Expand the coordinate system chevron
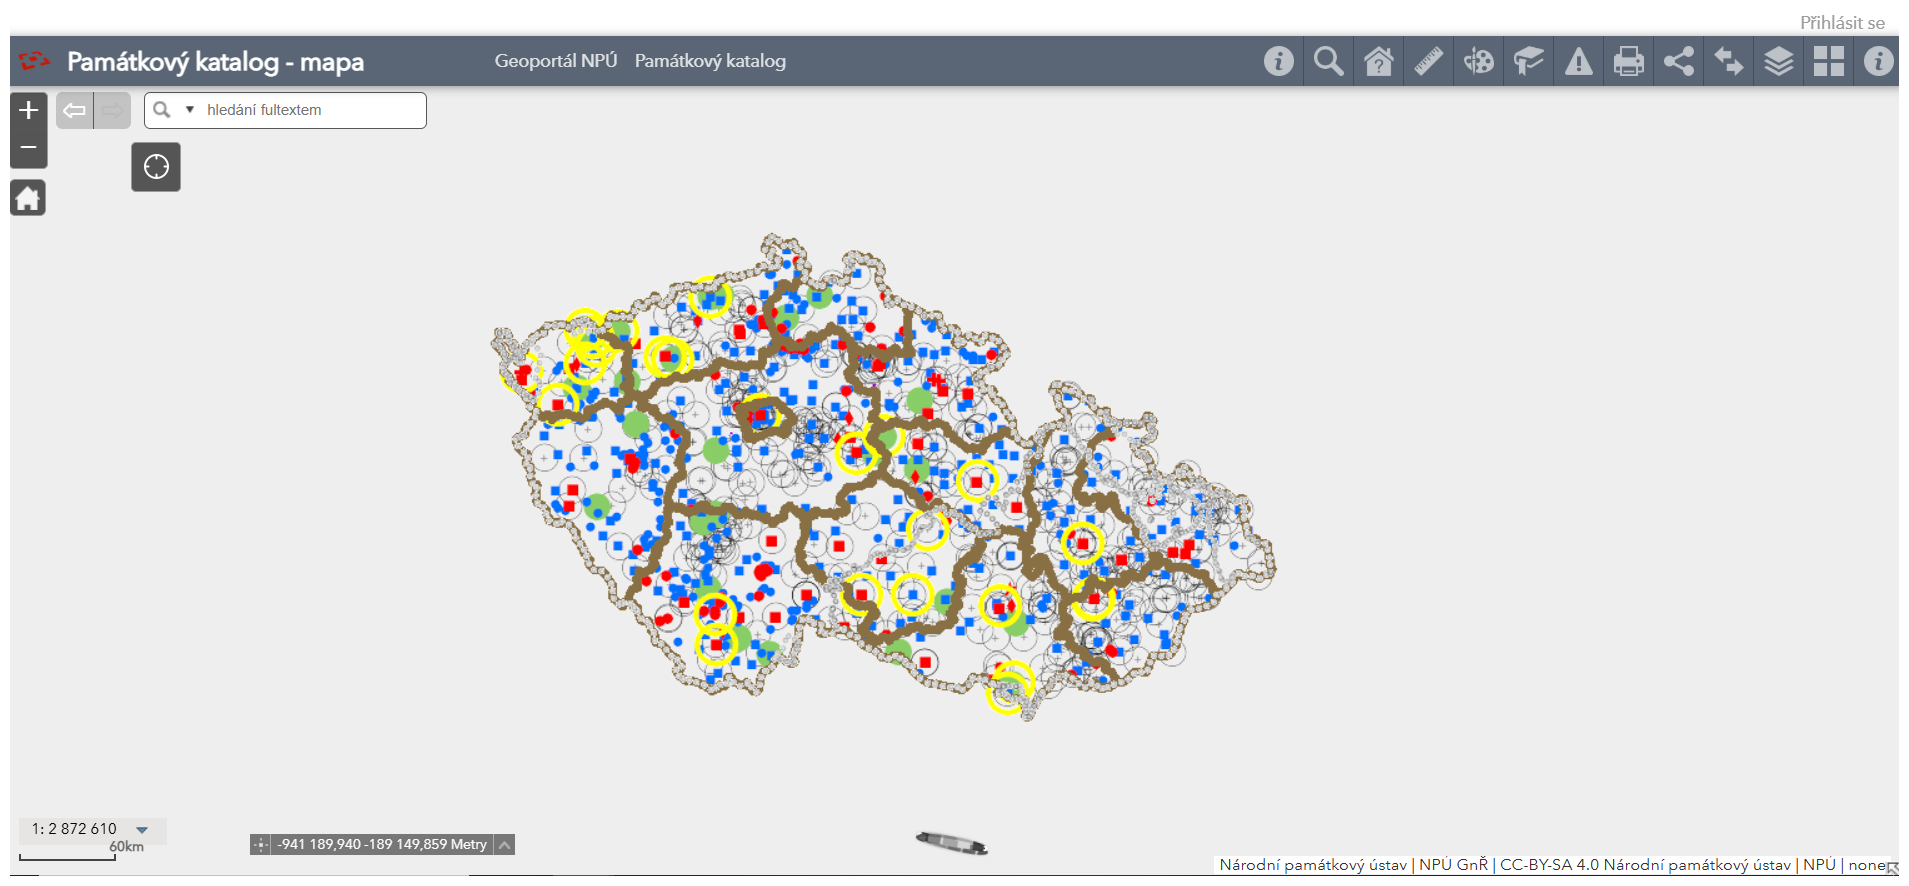The height and width of the screenshot is (886, 1909). pyautogui.click(x=505, y=845)
